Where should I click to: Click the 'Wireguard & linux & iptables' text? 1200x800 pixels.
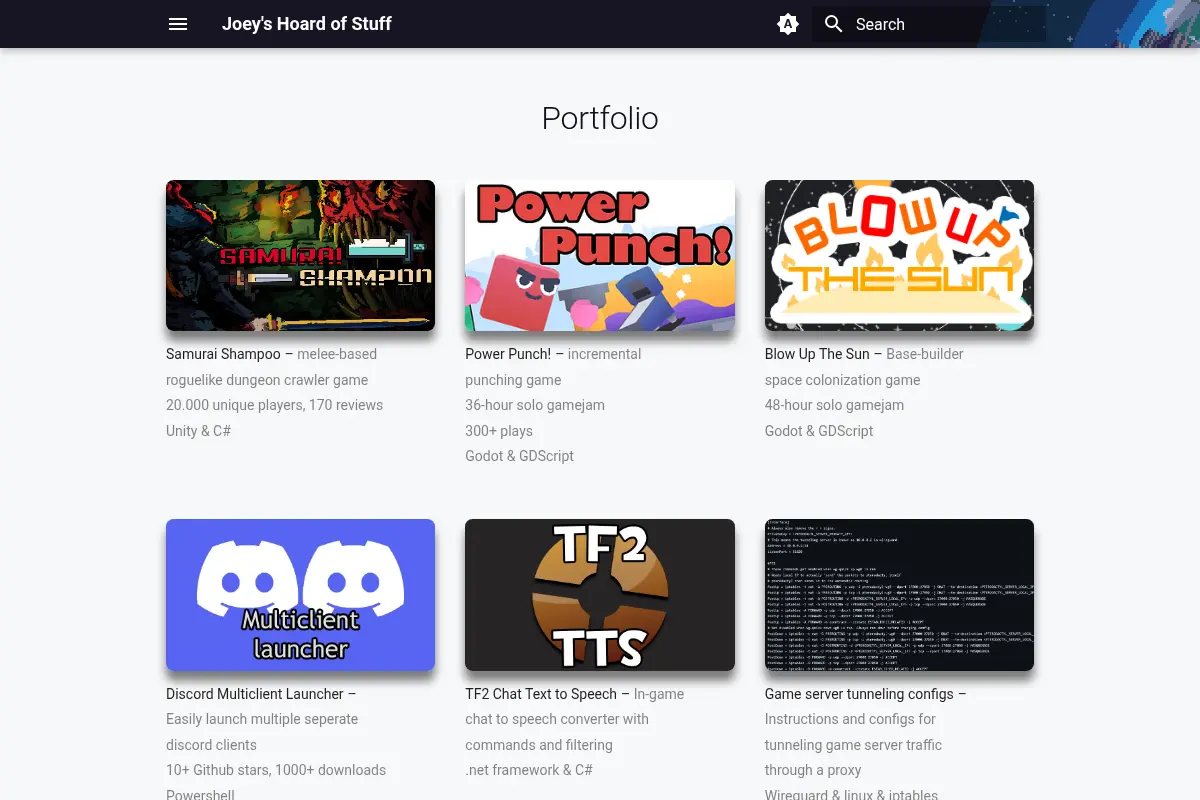click(851, 795)
